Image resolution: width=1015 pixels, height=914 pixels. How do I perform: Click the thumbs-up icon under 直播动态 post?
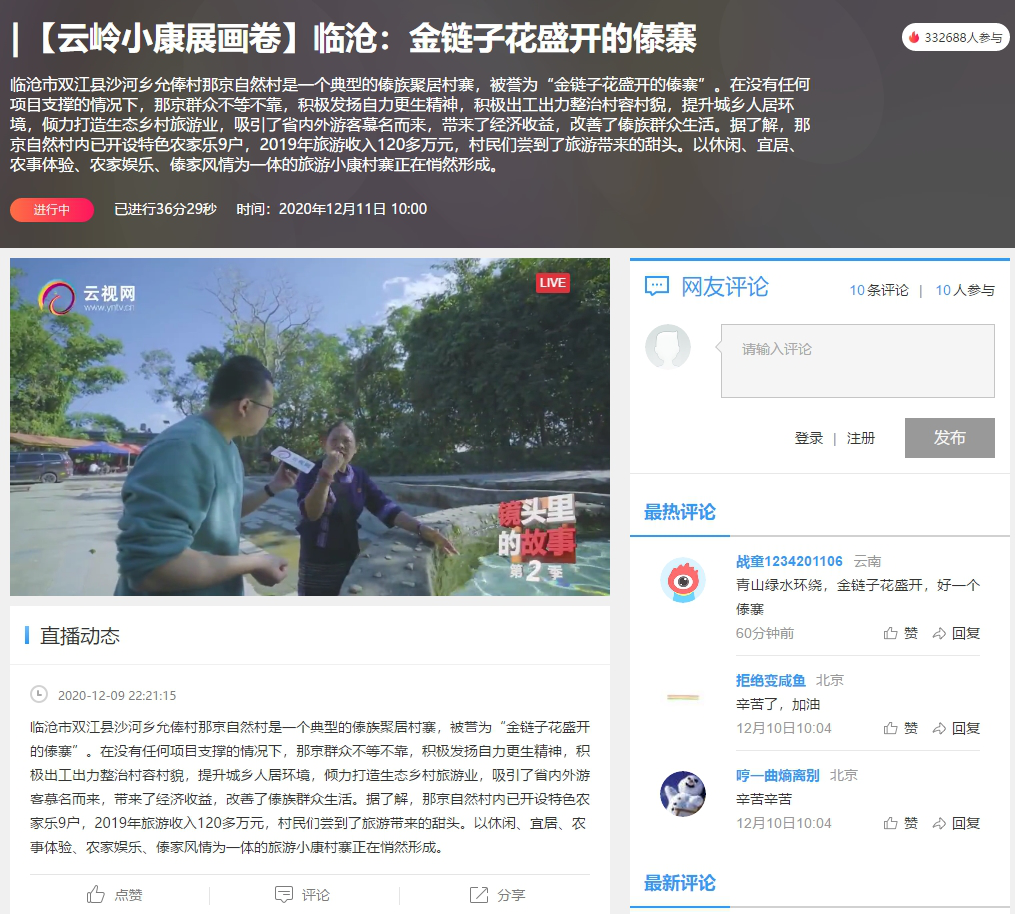(x=96, y=894)
